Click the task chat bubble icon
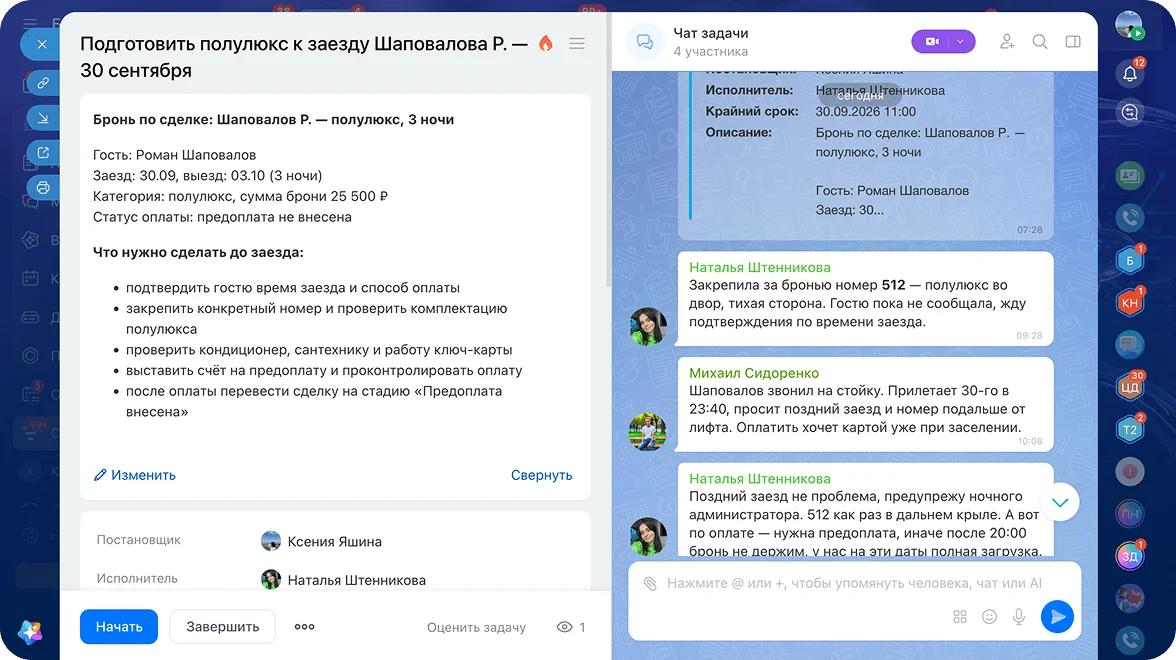This screenshot has width=1176, height=660. 645,42
